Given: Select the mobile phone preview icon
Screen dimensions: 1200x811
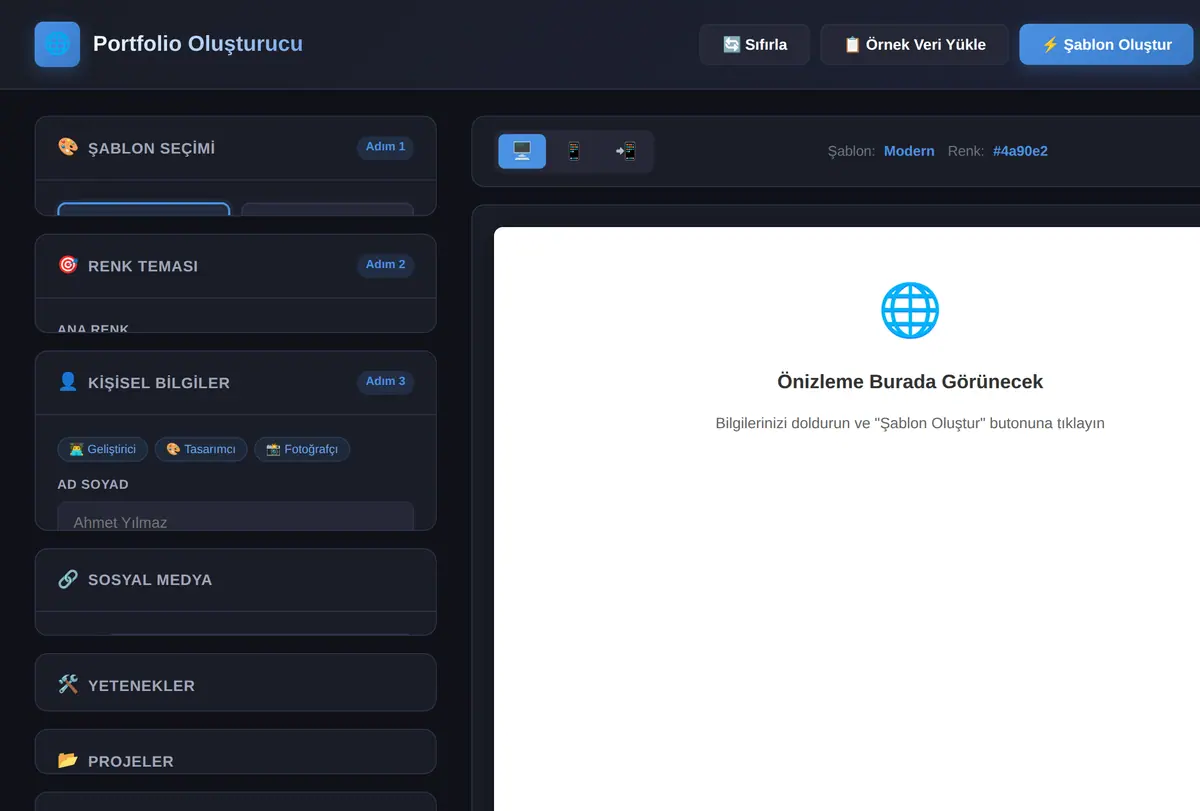Looking at the screenshot, I should click(574, 151).
